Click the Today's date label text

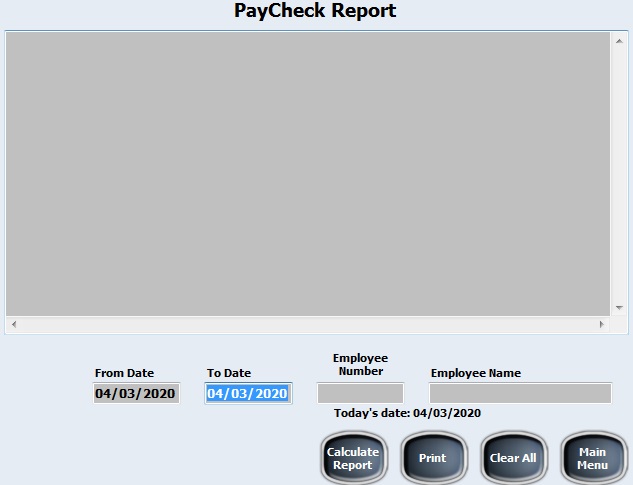407,413
